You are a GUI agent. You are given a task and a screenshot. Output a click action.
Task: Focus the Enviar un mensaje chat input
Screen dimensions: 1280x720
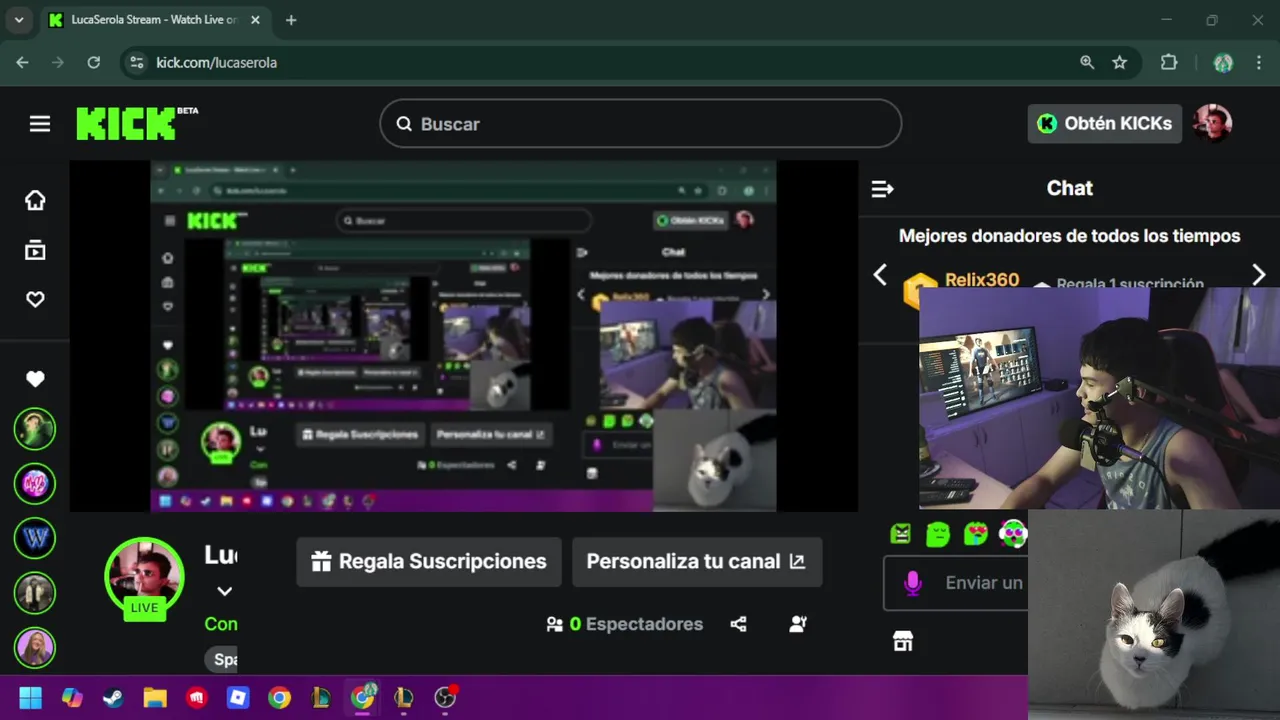coord(956,583)
